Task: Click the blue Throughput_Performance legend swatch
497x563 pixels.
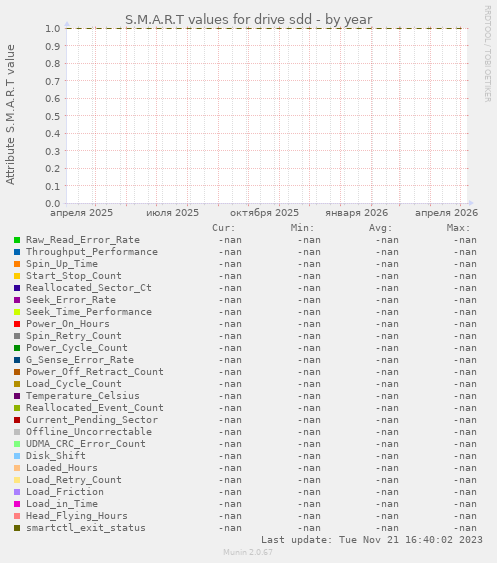Action: 17,252
